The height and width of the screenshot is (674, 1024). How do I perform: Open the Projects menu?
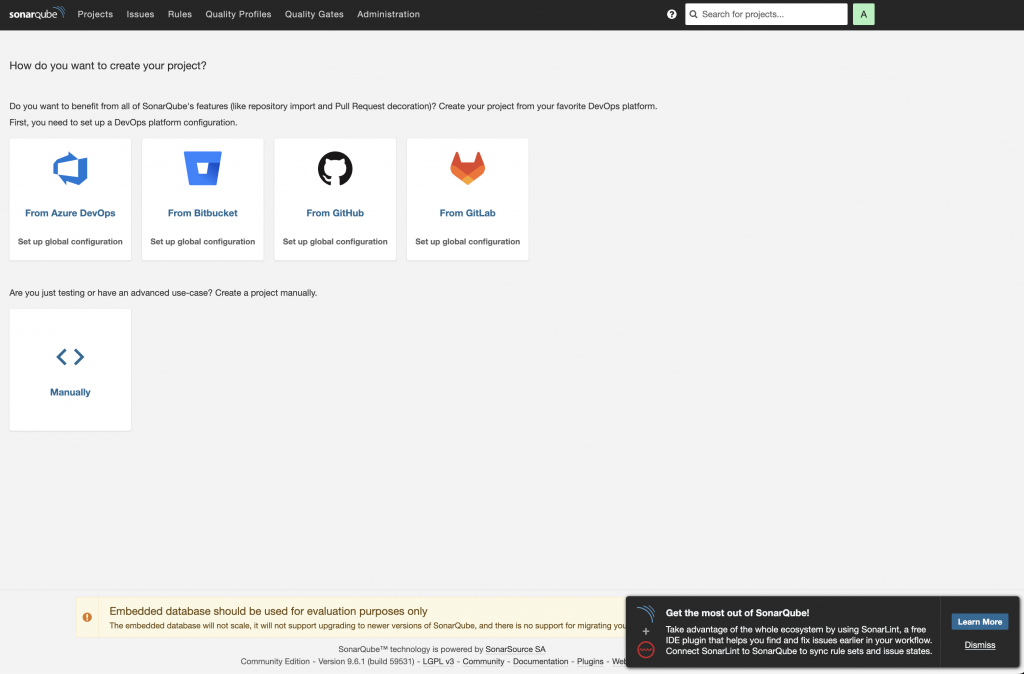pyautogui.click(x=95, y=14)
